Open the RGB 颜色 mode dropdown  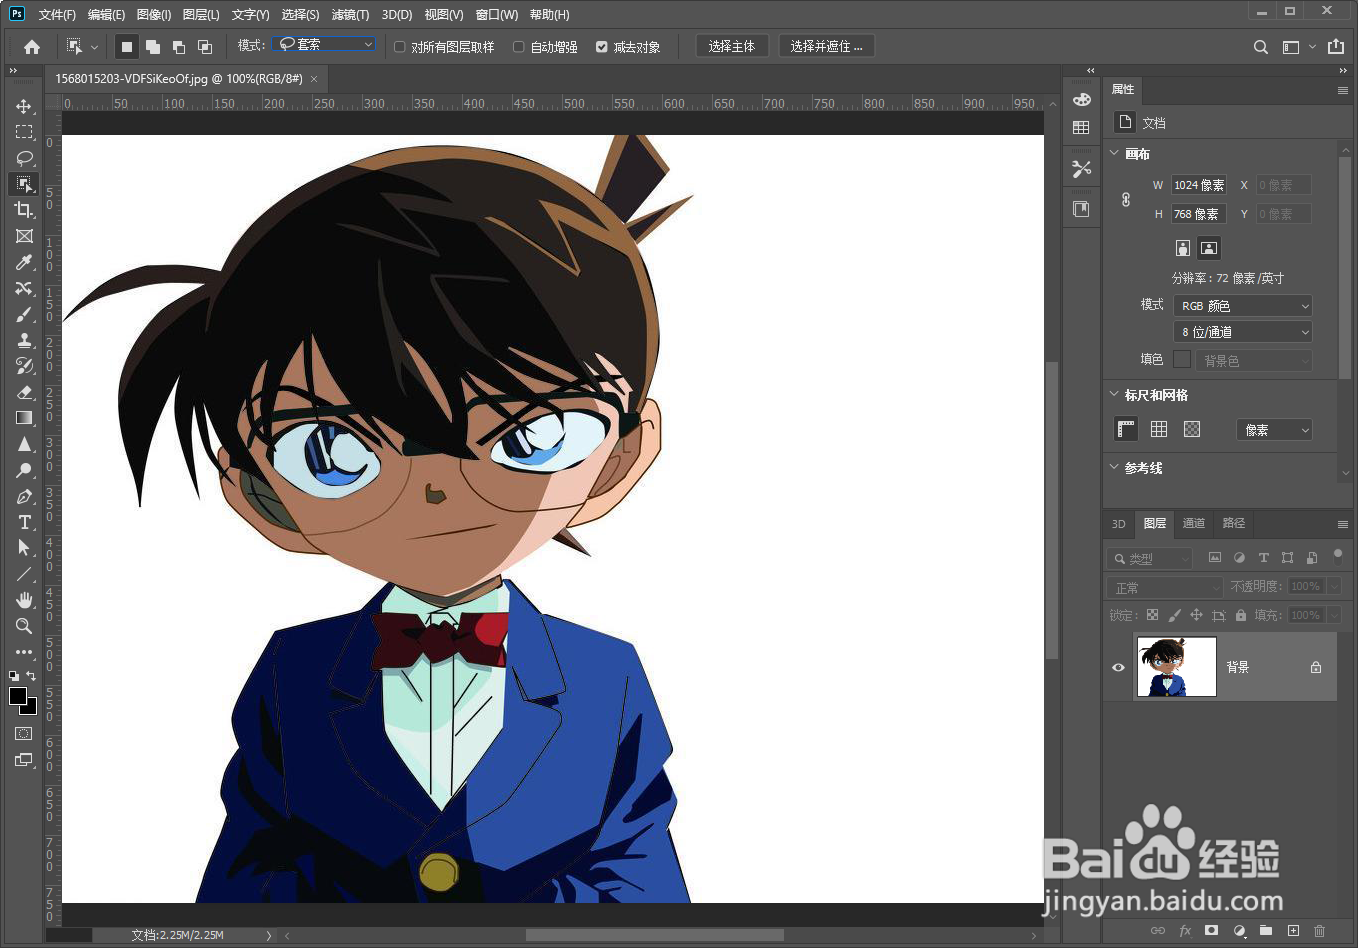(1242, 306)
